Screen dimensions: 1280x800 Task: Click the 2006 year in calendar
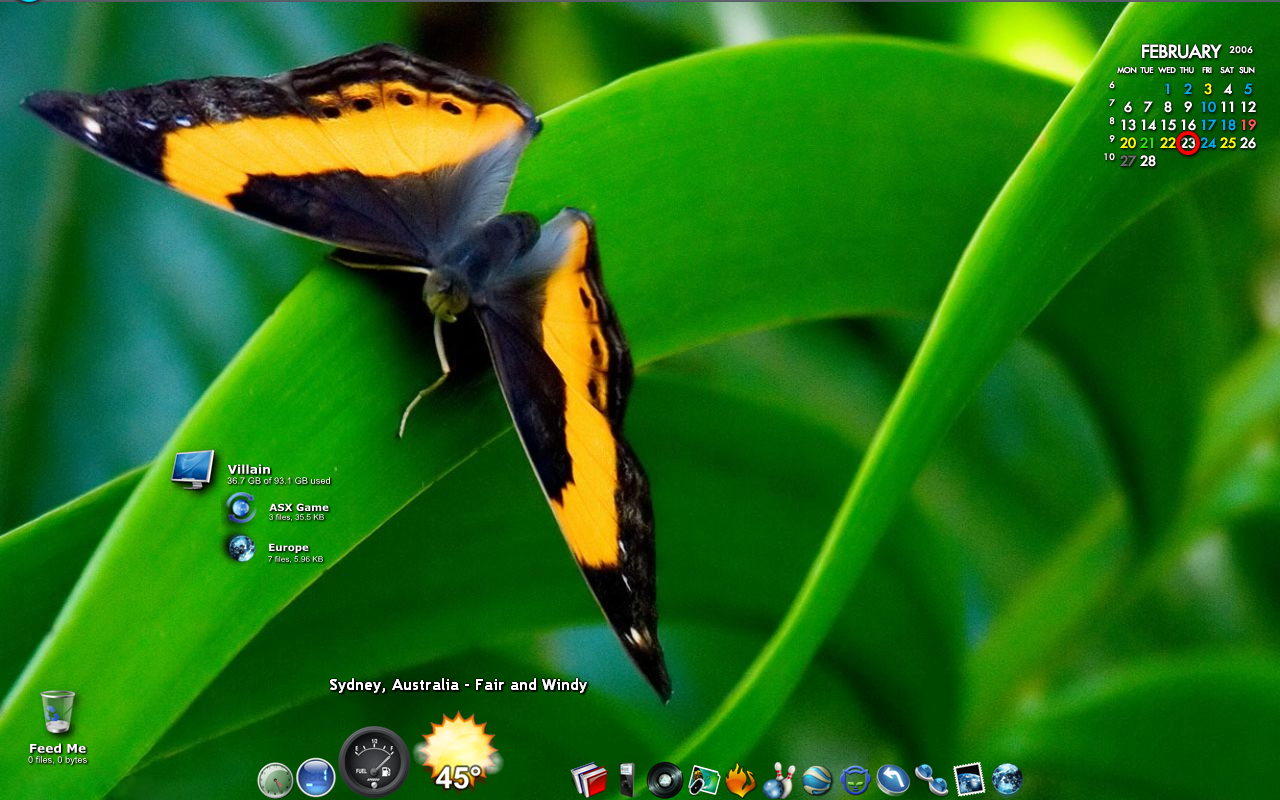click(1241, 49)
